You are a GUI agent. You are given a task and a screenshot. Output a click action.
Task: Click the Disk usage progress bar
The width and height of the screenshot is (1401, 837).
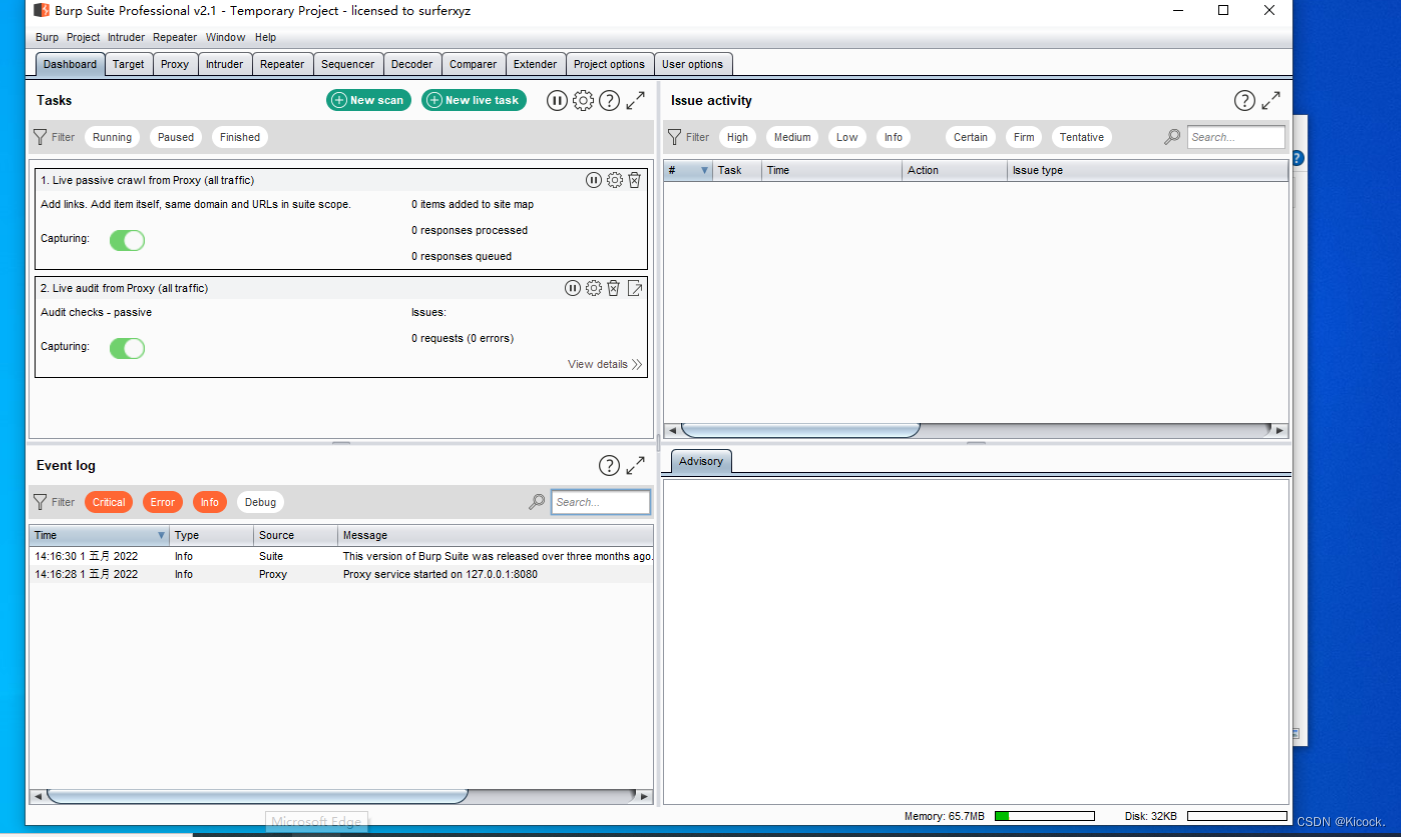[x=1237, y=816]
